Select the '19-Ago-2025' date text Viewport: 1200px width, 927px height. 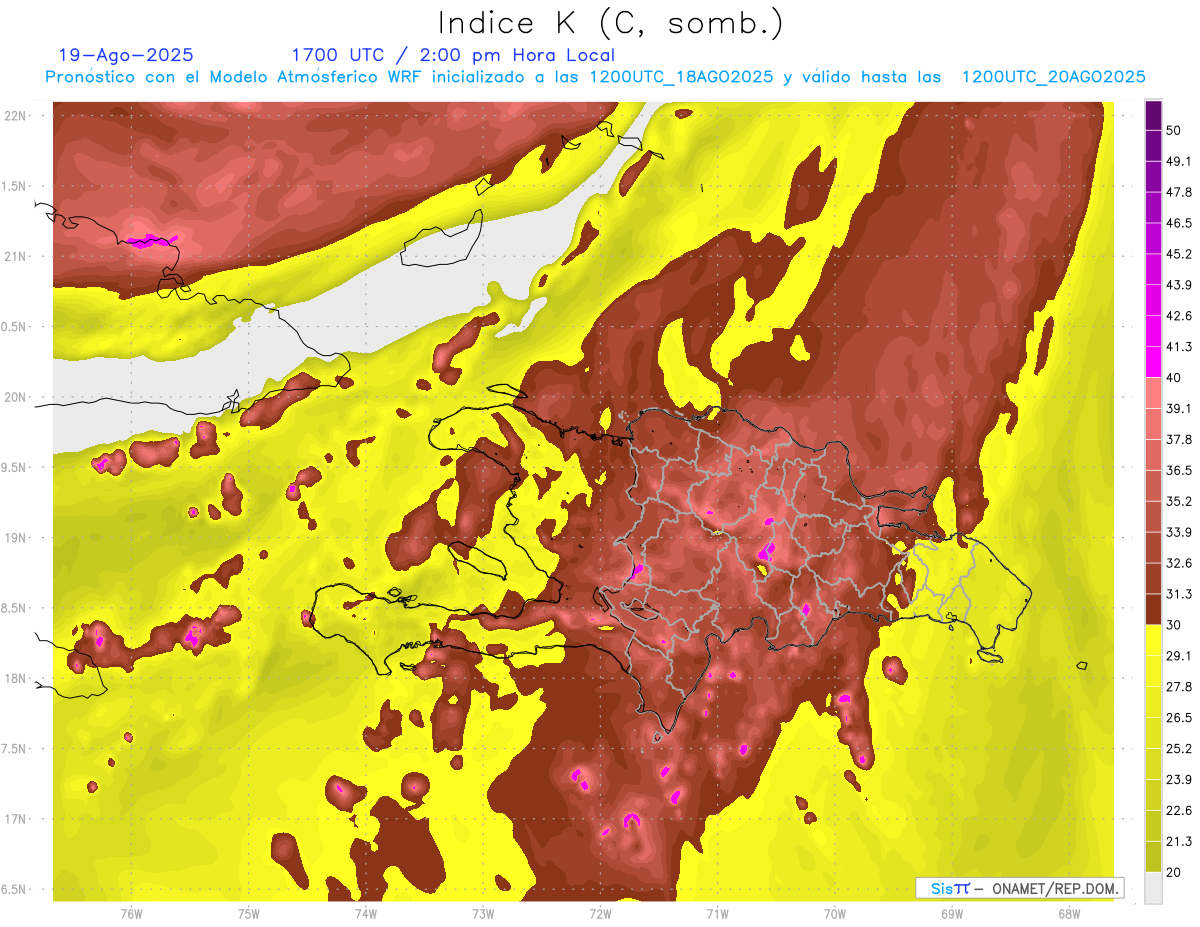pyautogui.click(x=126, y=55)
